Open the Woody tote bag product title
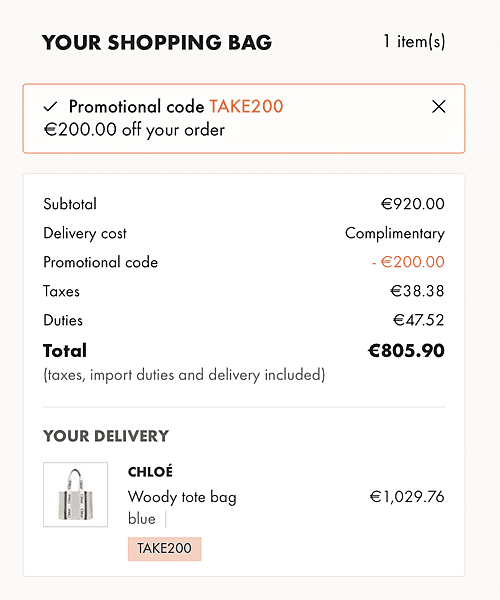500x600 pixels. tap(182, 497)
